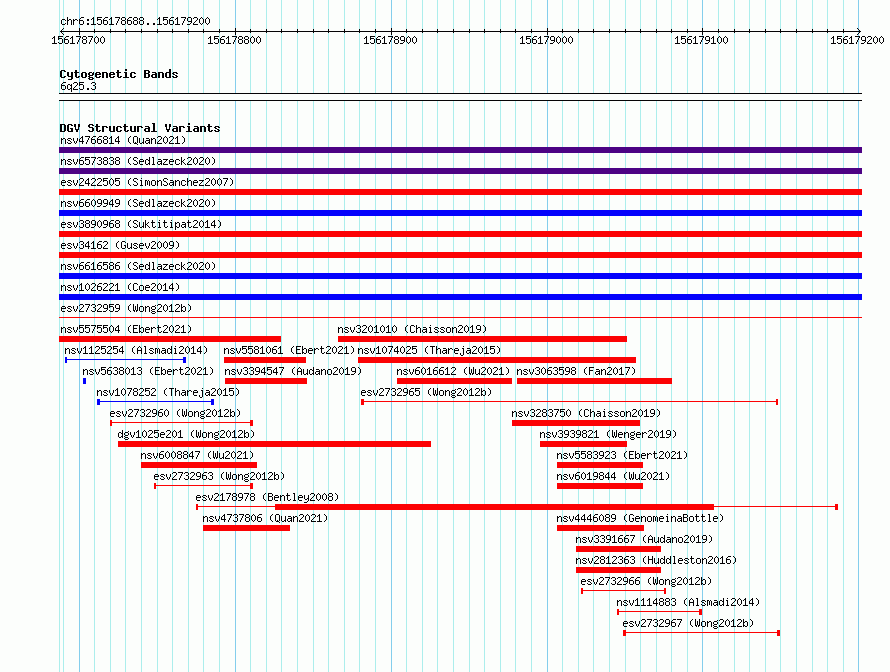This screenshot has width=890, height=672.
Task: Click the blue bar of nsv1026221
Action: (x=460, y=297)
